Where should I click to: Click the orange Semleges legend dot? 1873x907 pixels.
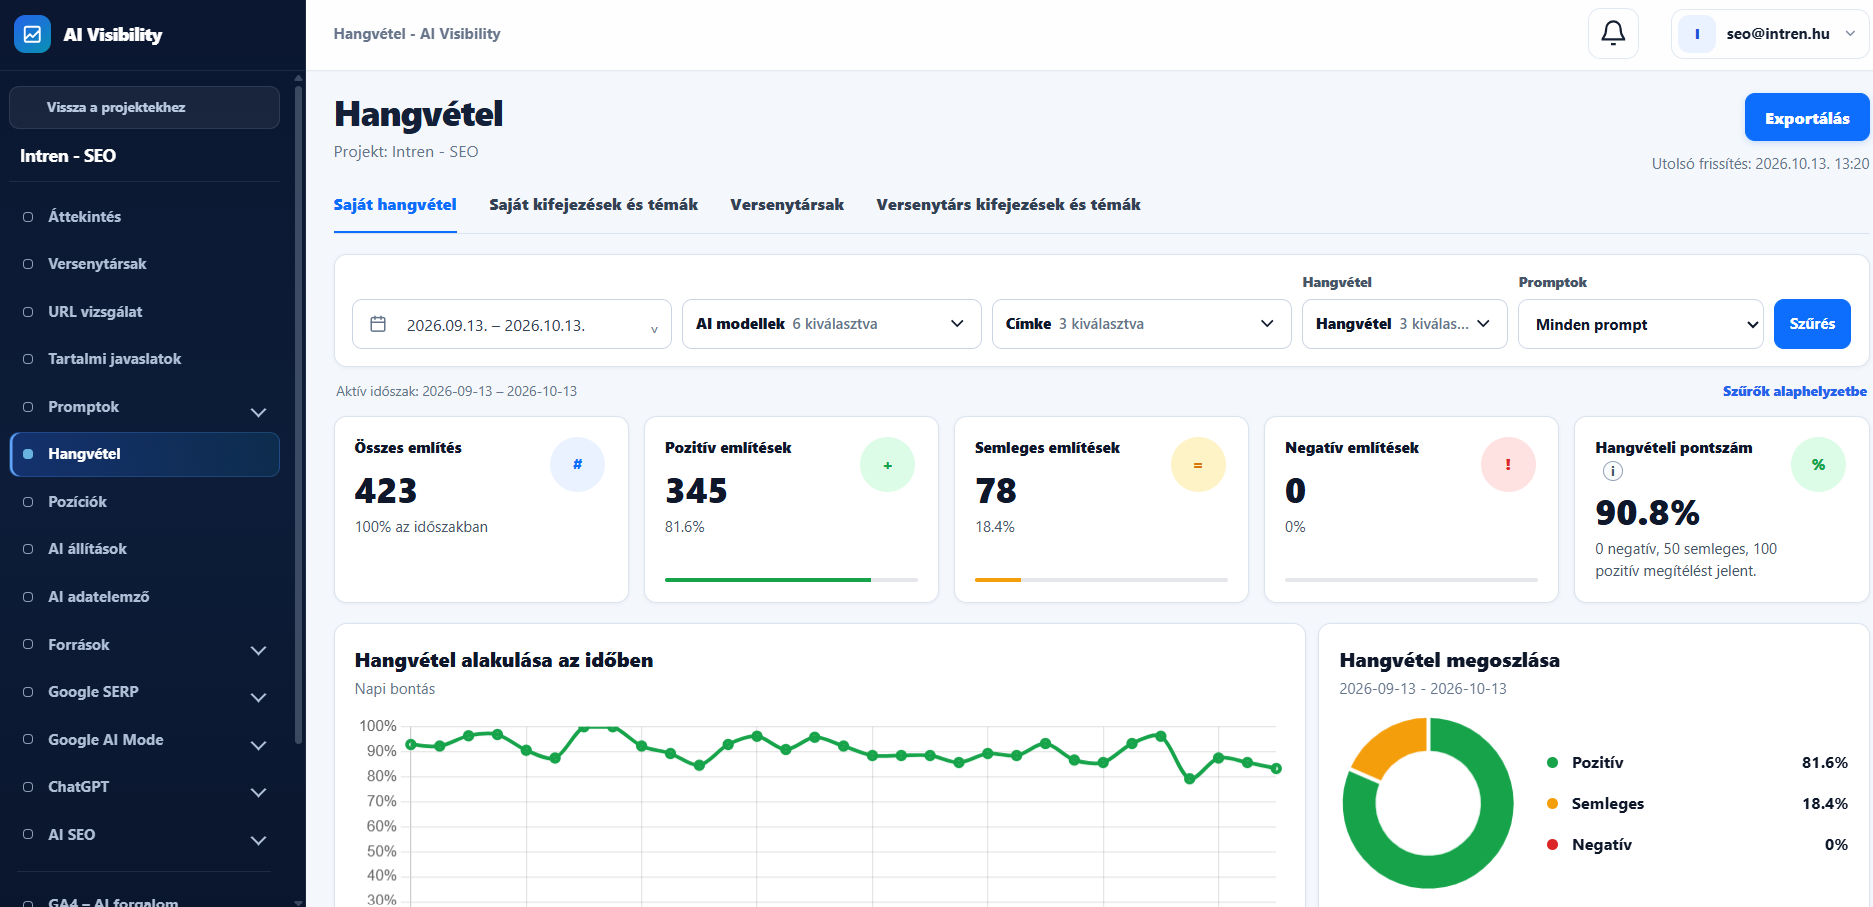(x=1552, y=803)
